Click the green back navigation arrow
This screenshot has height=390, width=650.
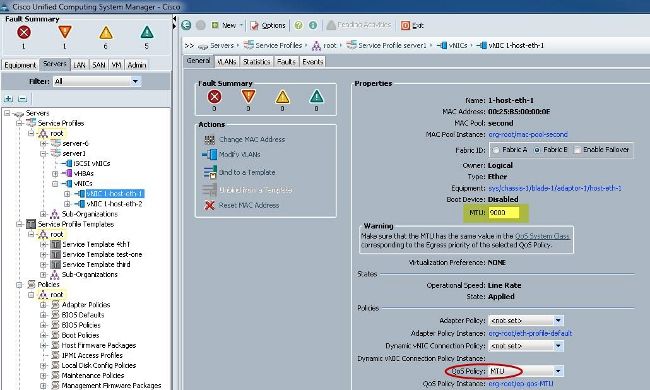(186, 25)
